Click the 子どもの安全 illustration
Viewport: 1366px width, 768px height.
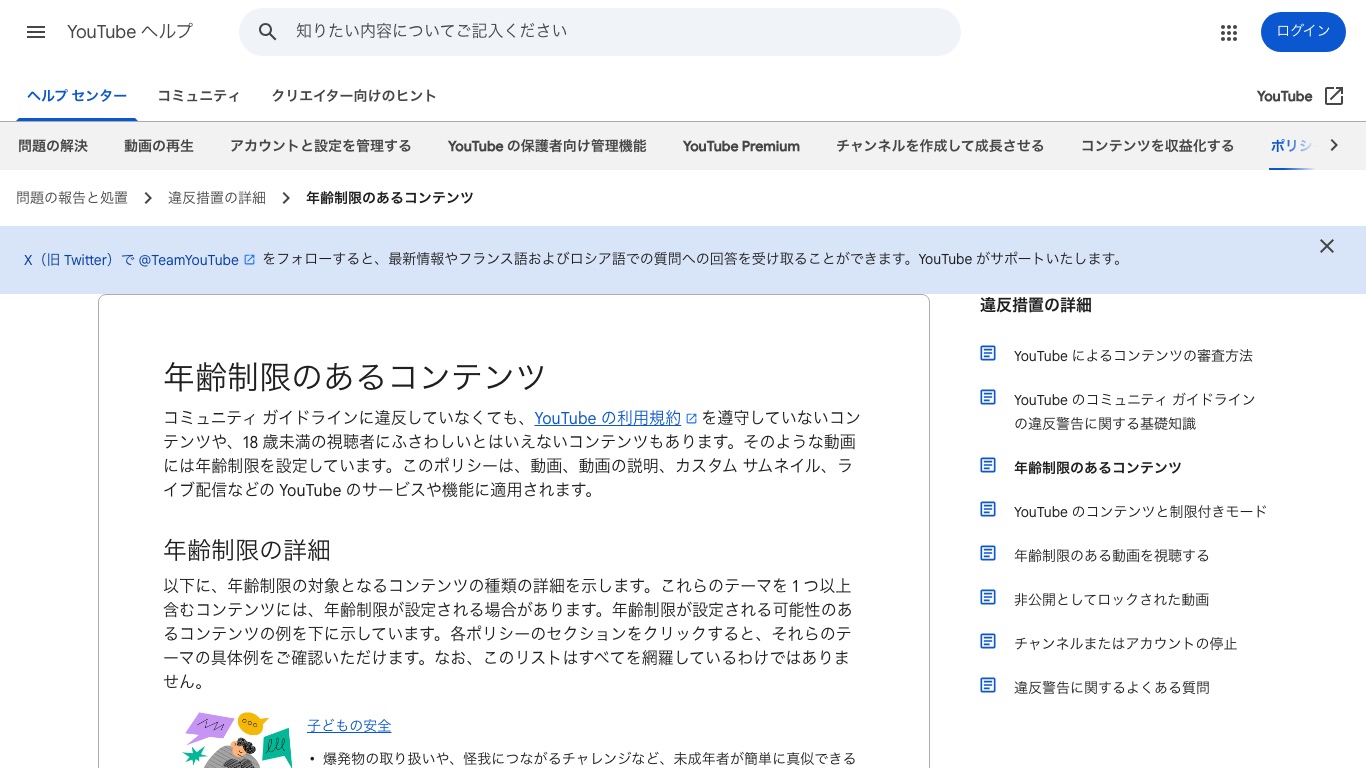point(237,740)
